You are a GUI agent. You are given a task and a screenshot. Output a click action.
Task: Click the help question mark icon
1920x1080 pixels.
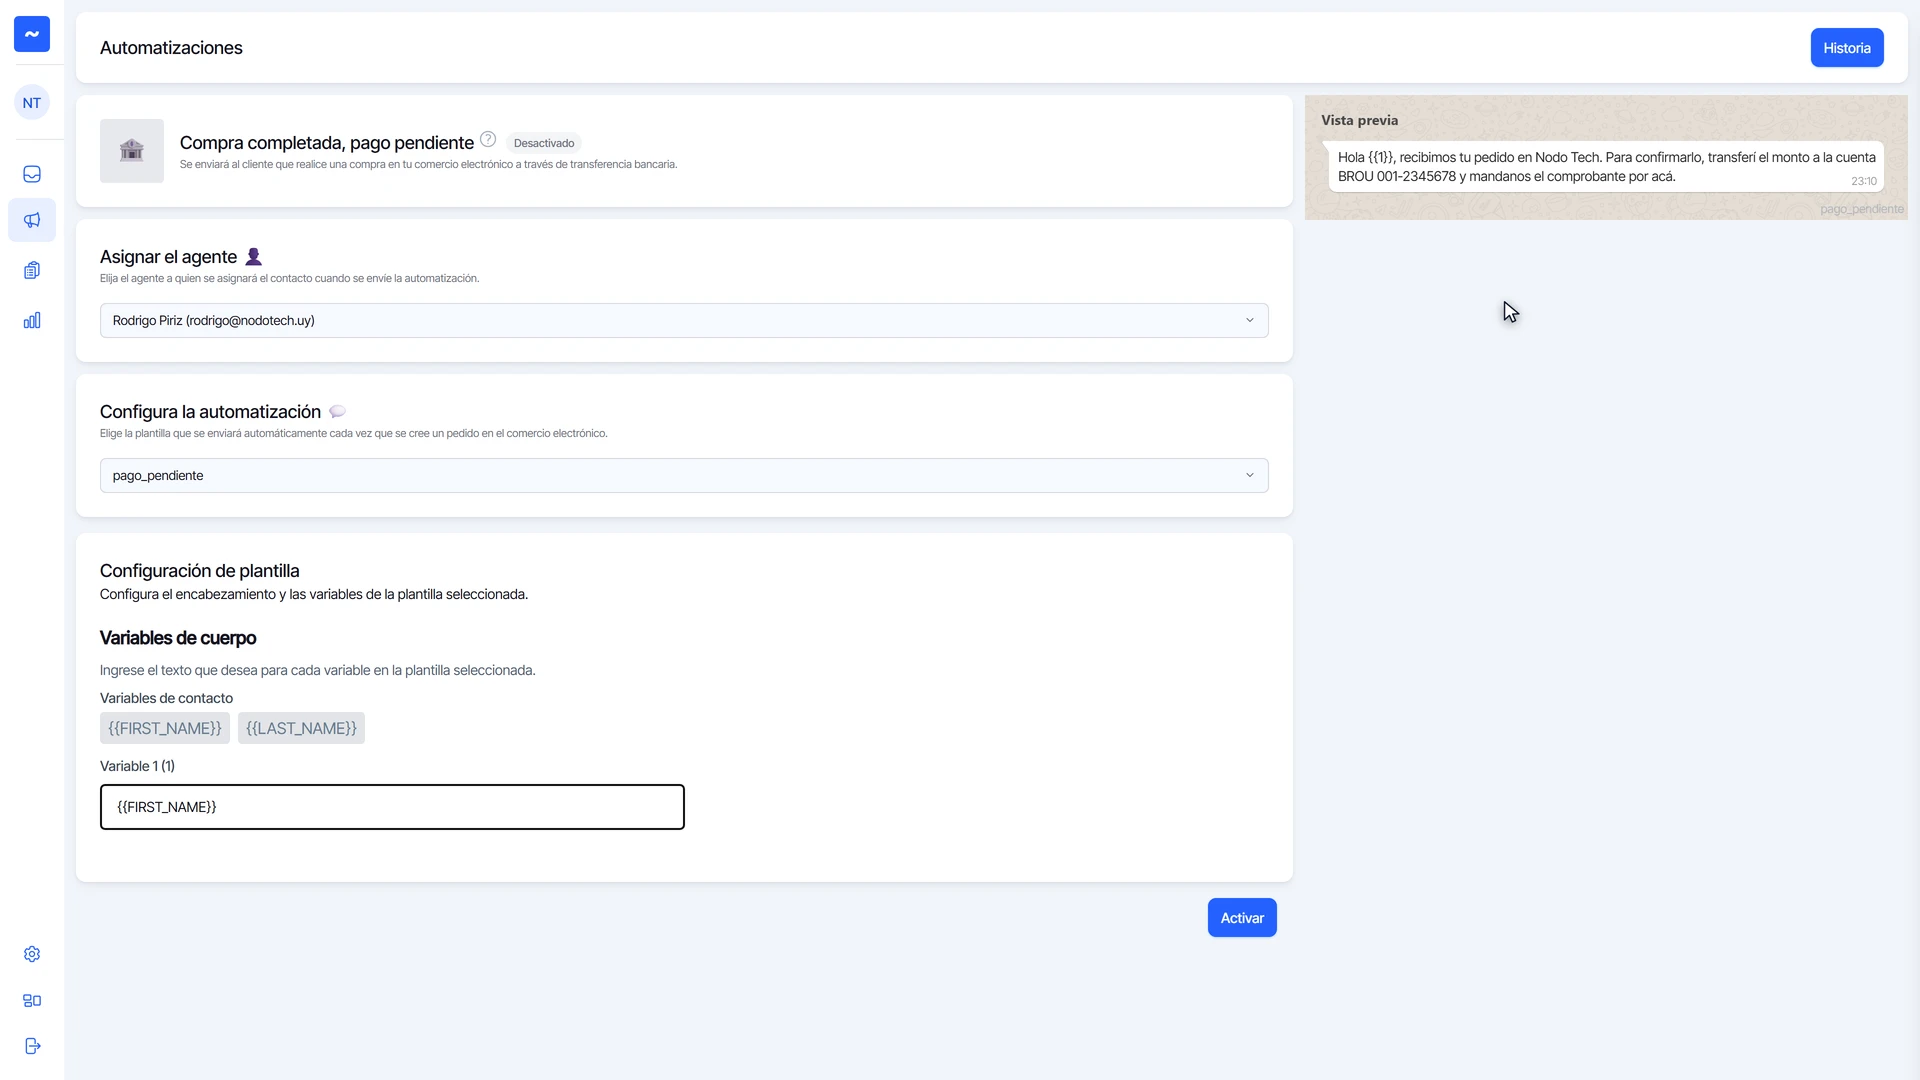click(x=488, y=139)
